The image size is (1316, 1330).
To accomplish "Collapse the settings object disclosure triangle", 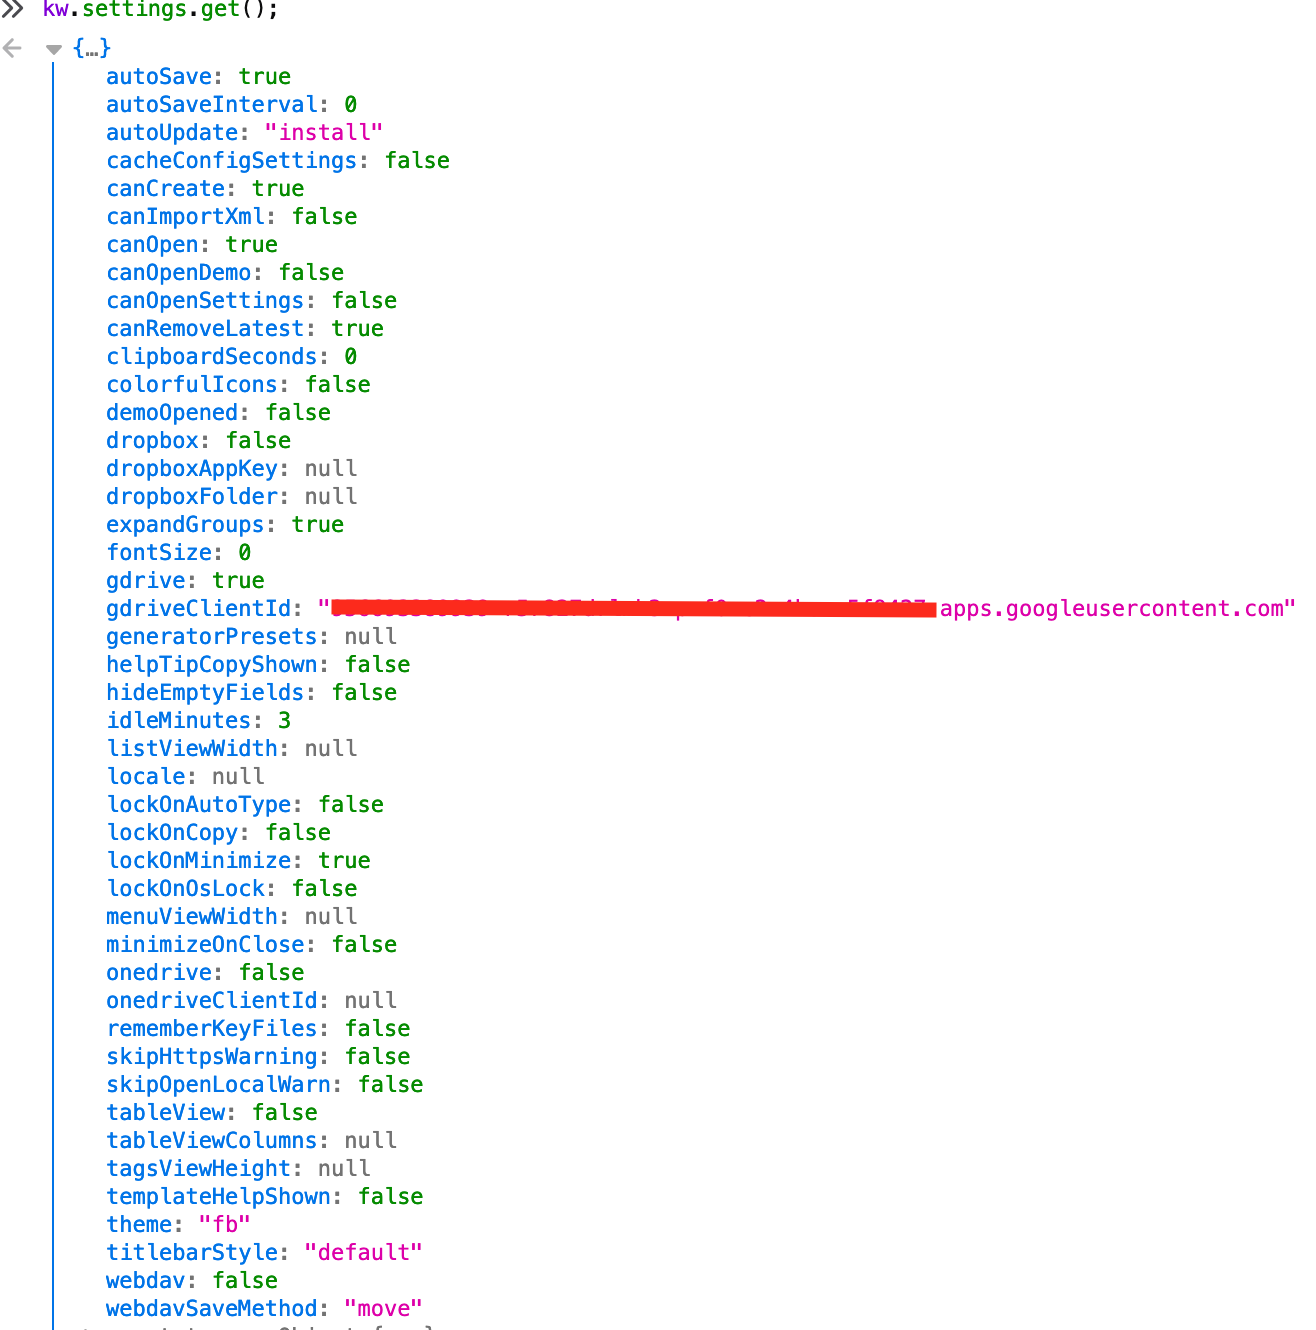I will coord(53,48).
